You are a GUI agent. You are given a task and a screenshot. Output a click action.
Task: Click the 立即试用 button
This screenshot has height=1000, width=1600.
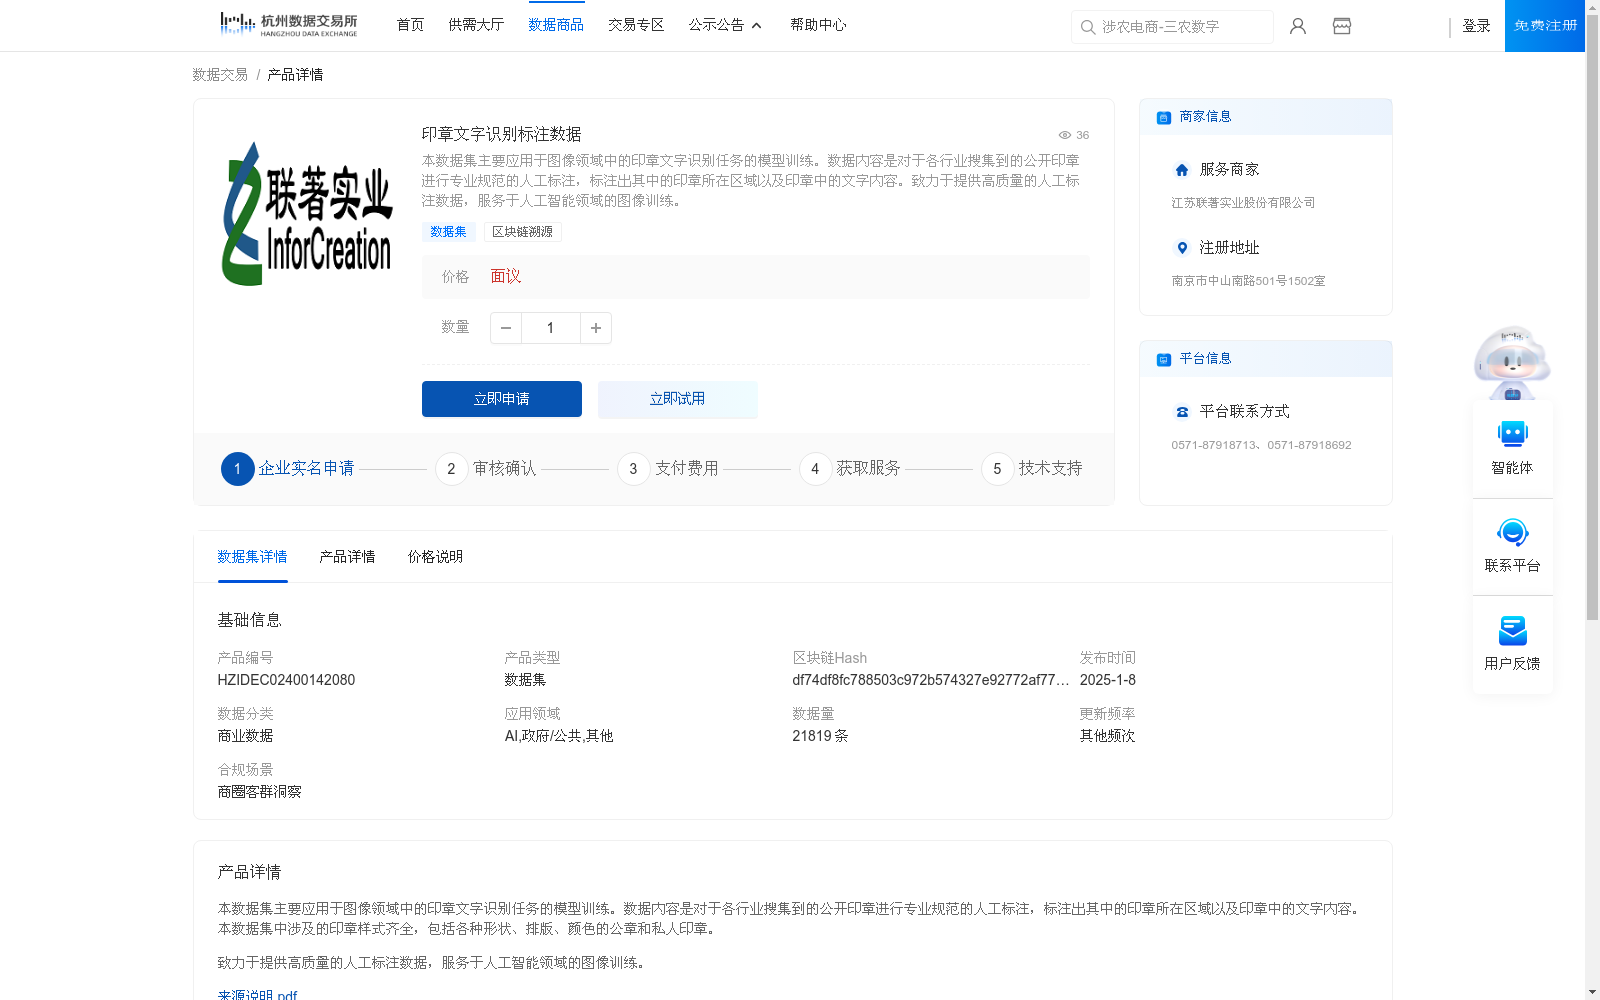tap(678, 399)
